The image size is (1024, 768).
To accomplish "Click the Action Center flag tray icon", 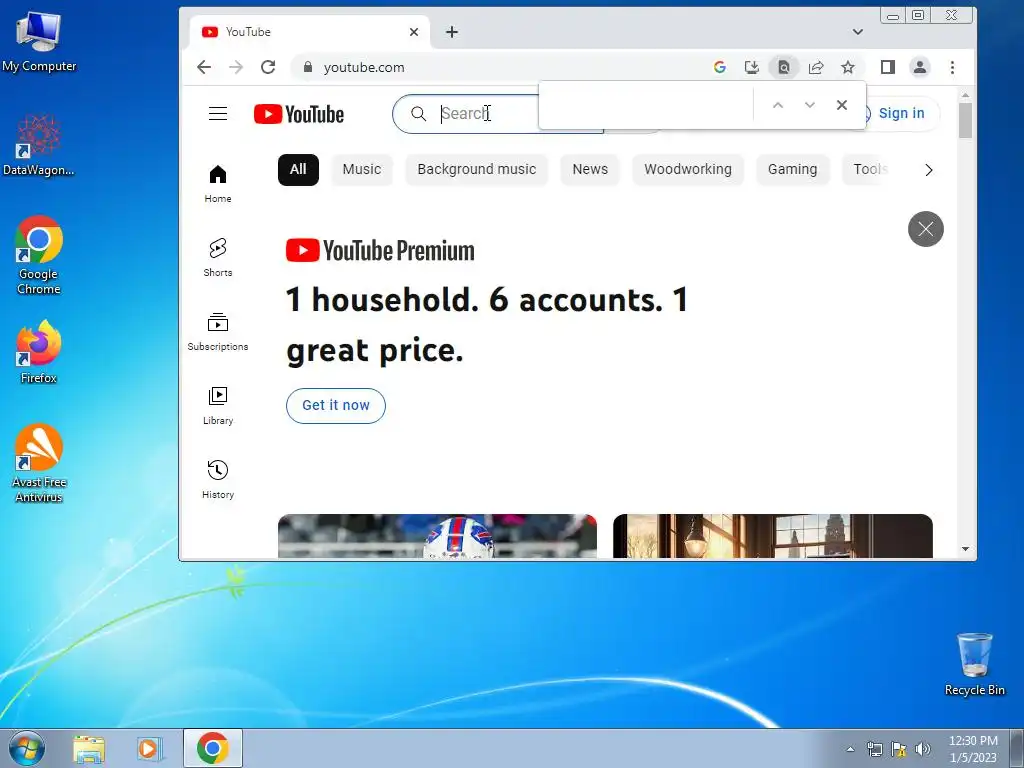I will pos(899,749).
